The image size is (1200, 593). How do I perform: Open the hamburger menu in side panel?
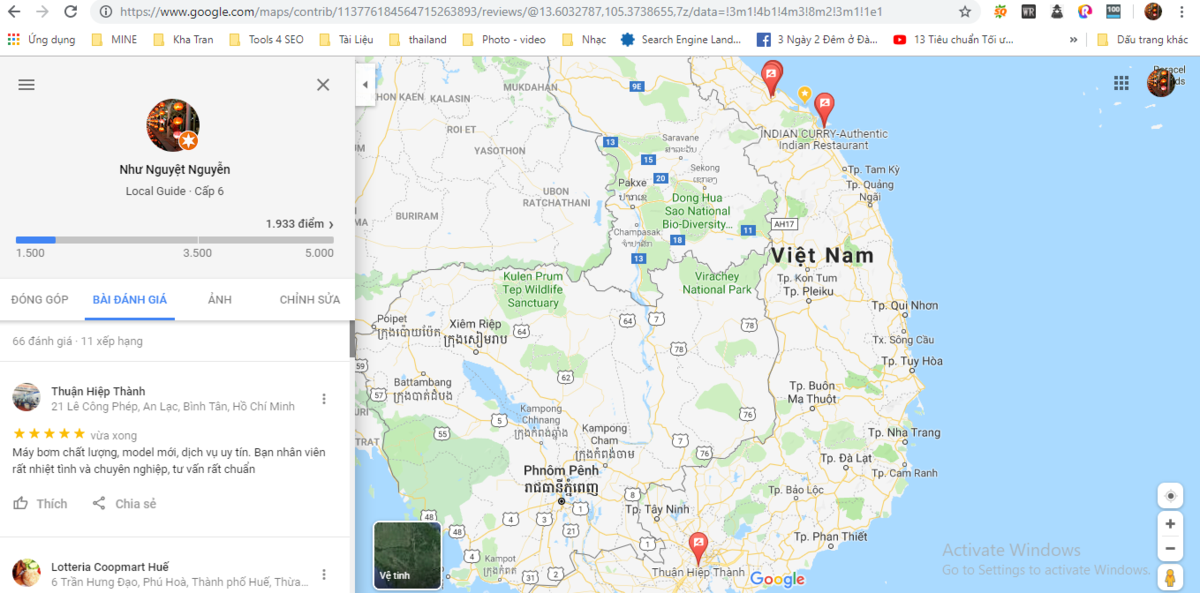pos(27,85)
